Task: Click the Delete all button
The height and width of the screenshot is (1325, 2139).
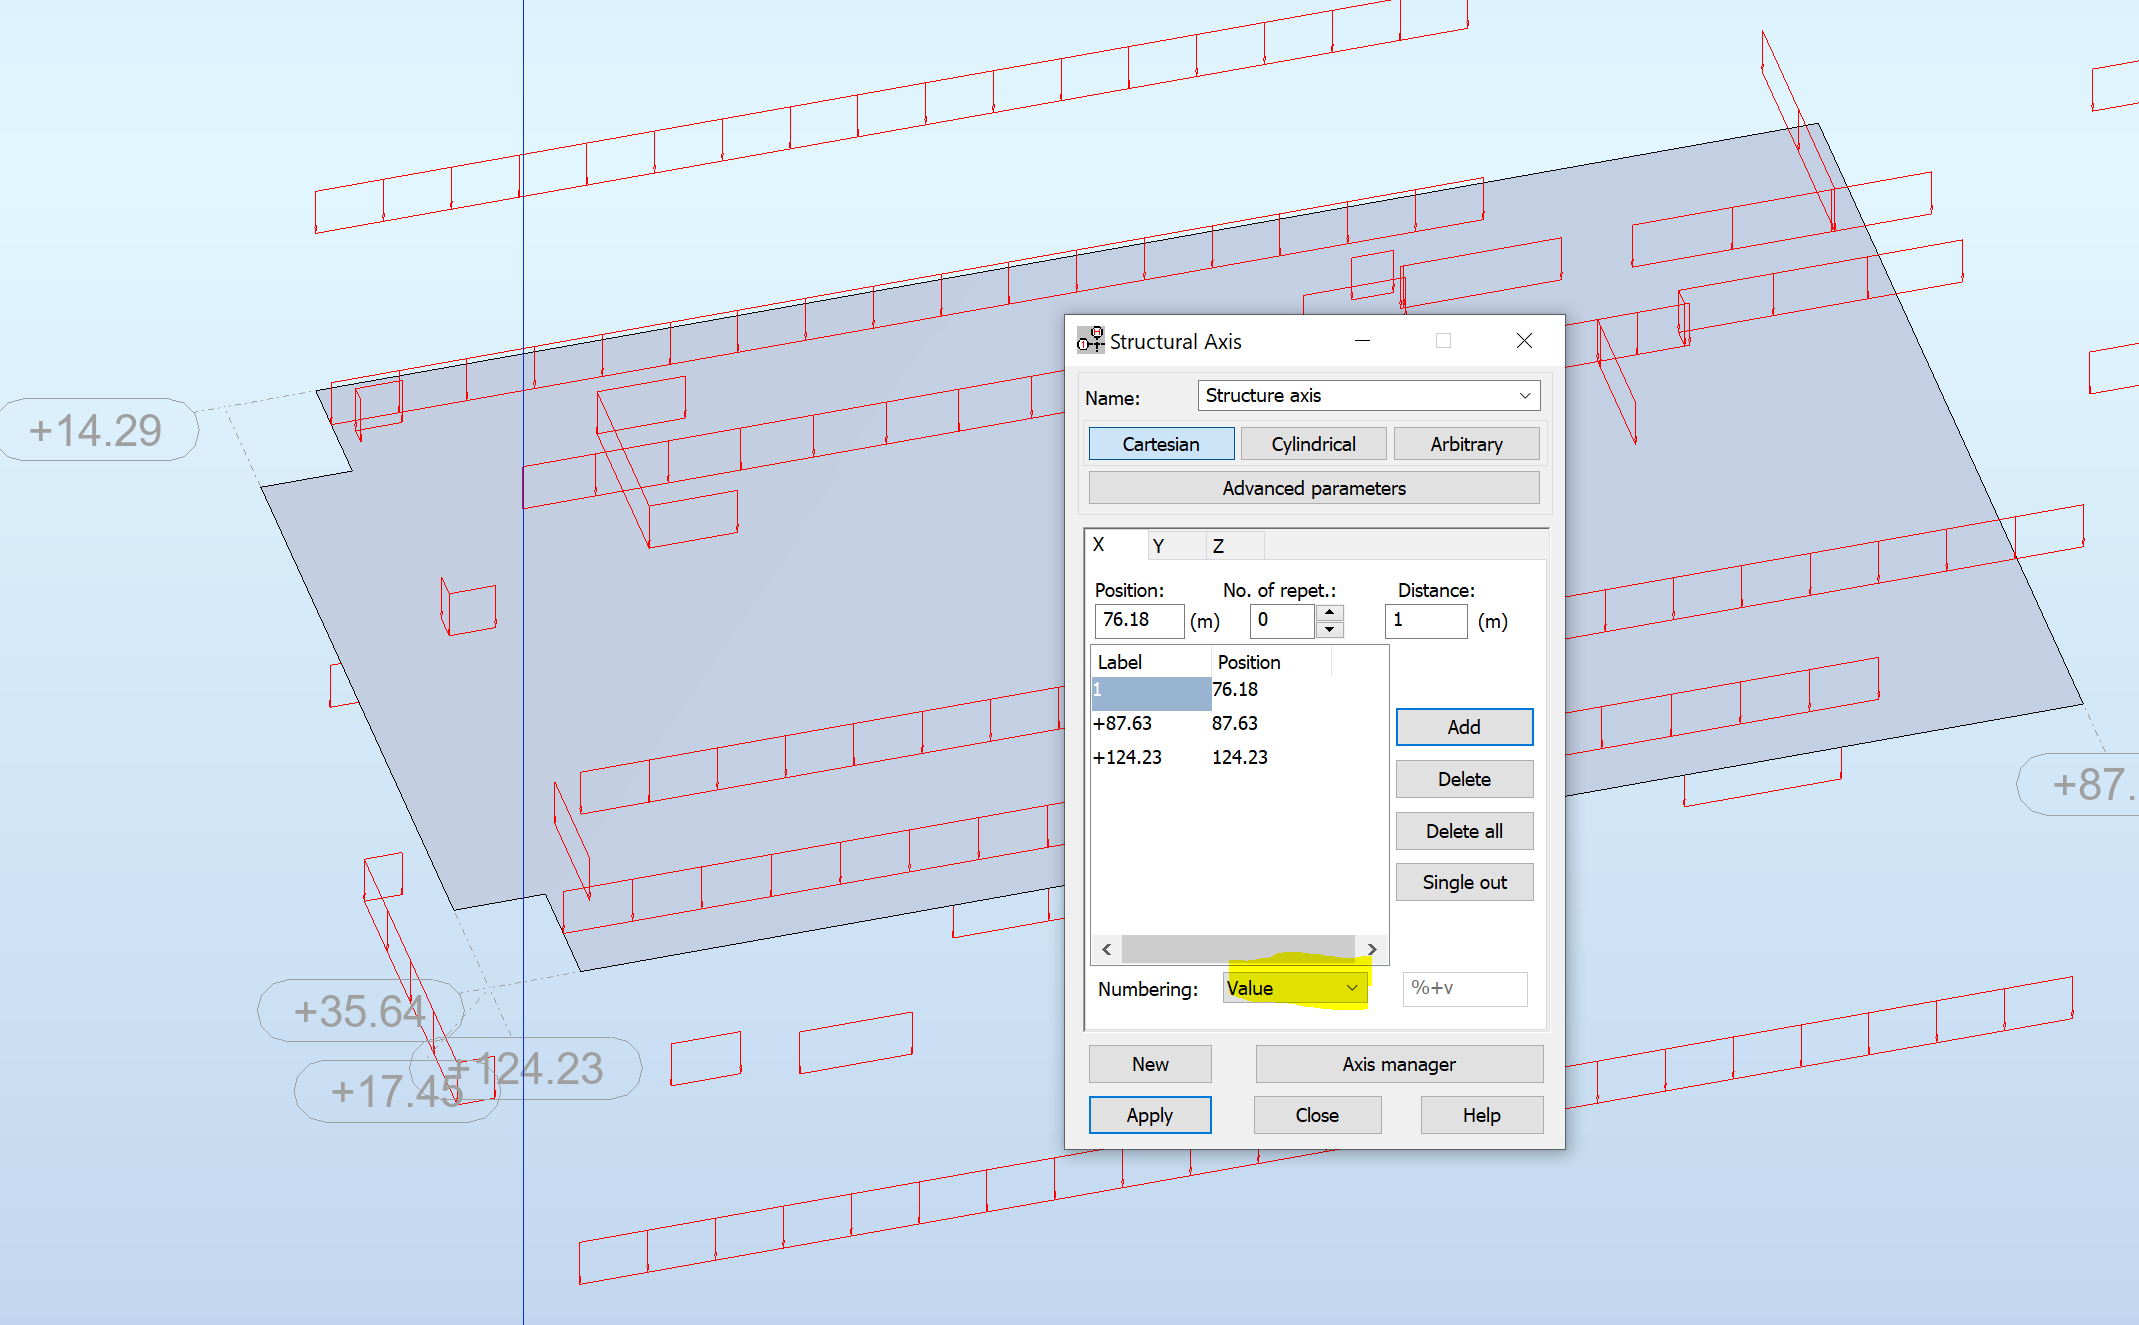Action: point(1464,831)
